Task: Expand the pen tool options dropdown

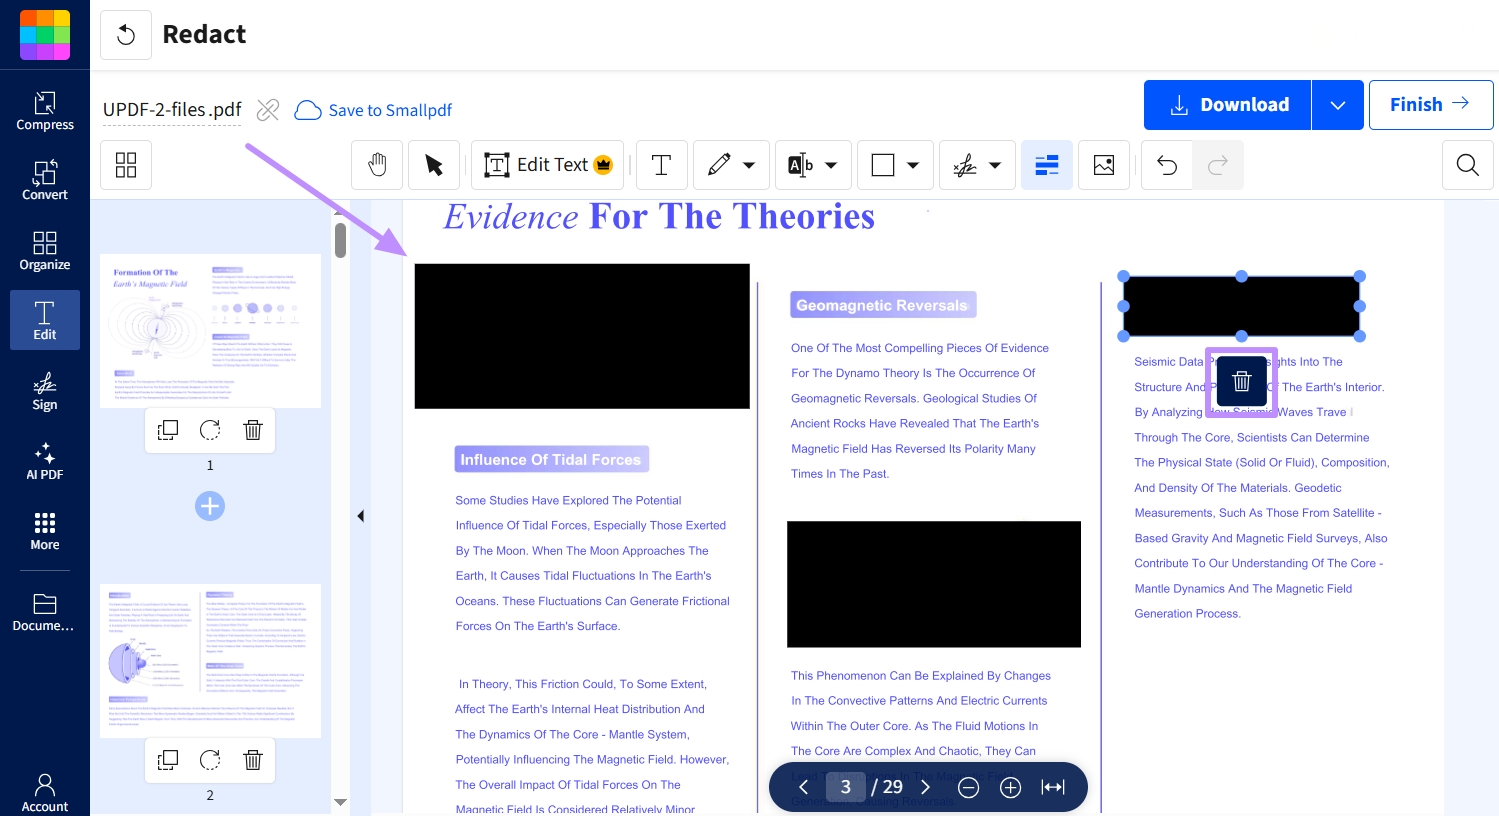Action: [x=749, y=164]
